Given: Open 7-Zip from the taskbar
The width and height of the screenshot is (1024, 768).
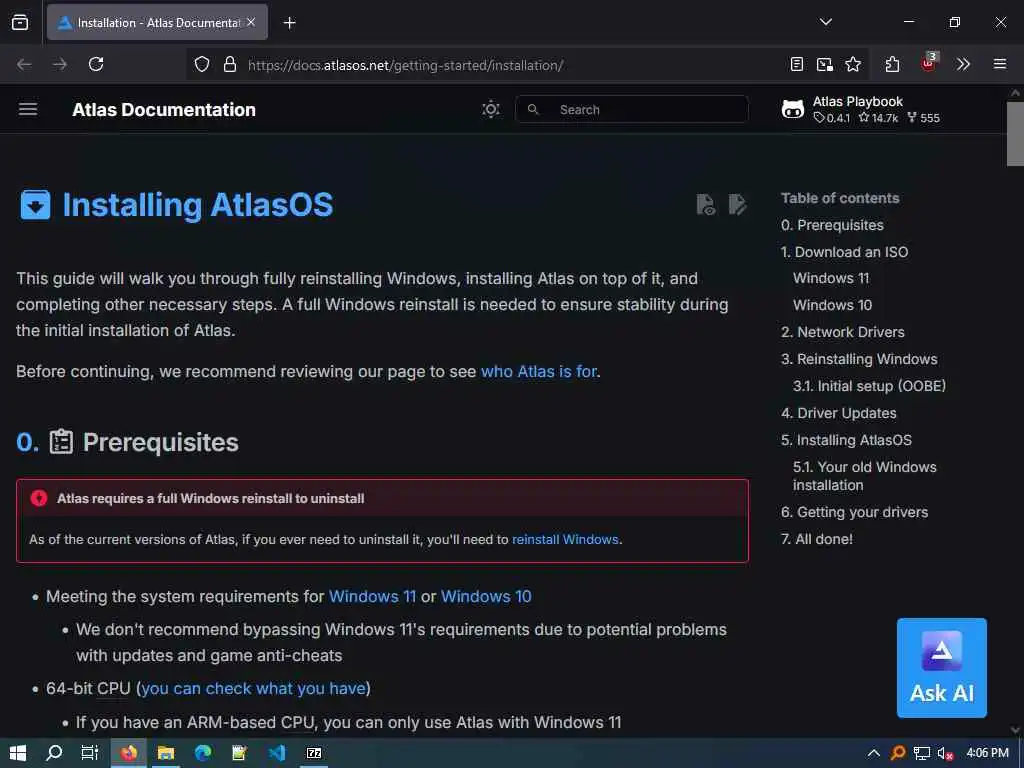Looking at the screenshot, I should pyautogui.click(x=314, y=753).
